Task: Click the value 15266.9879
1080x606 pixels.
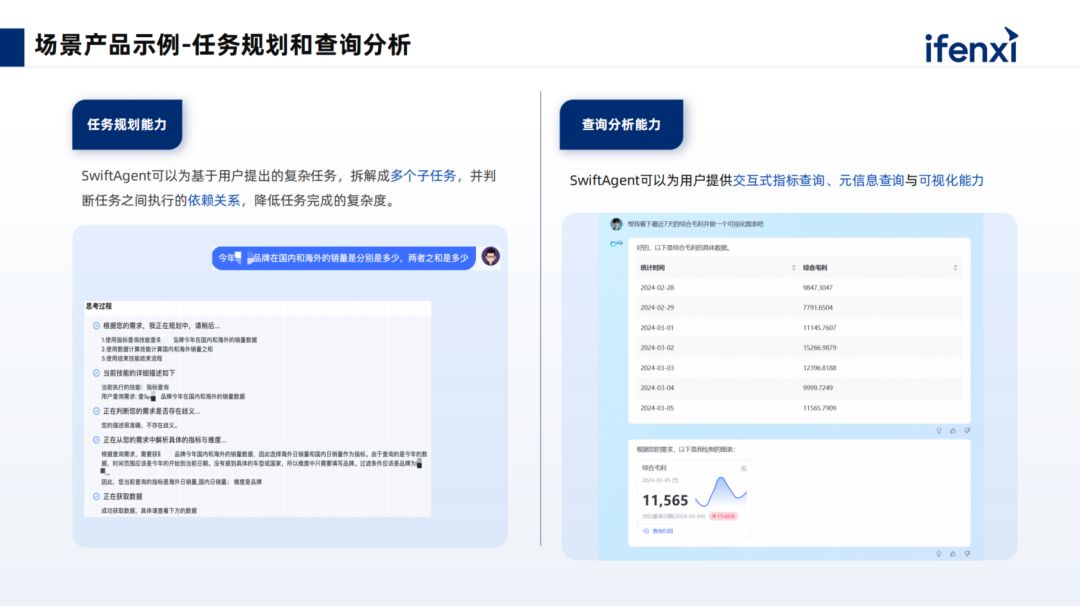Action: click(x=820, y=348)
